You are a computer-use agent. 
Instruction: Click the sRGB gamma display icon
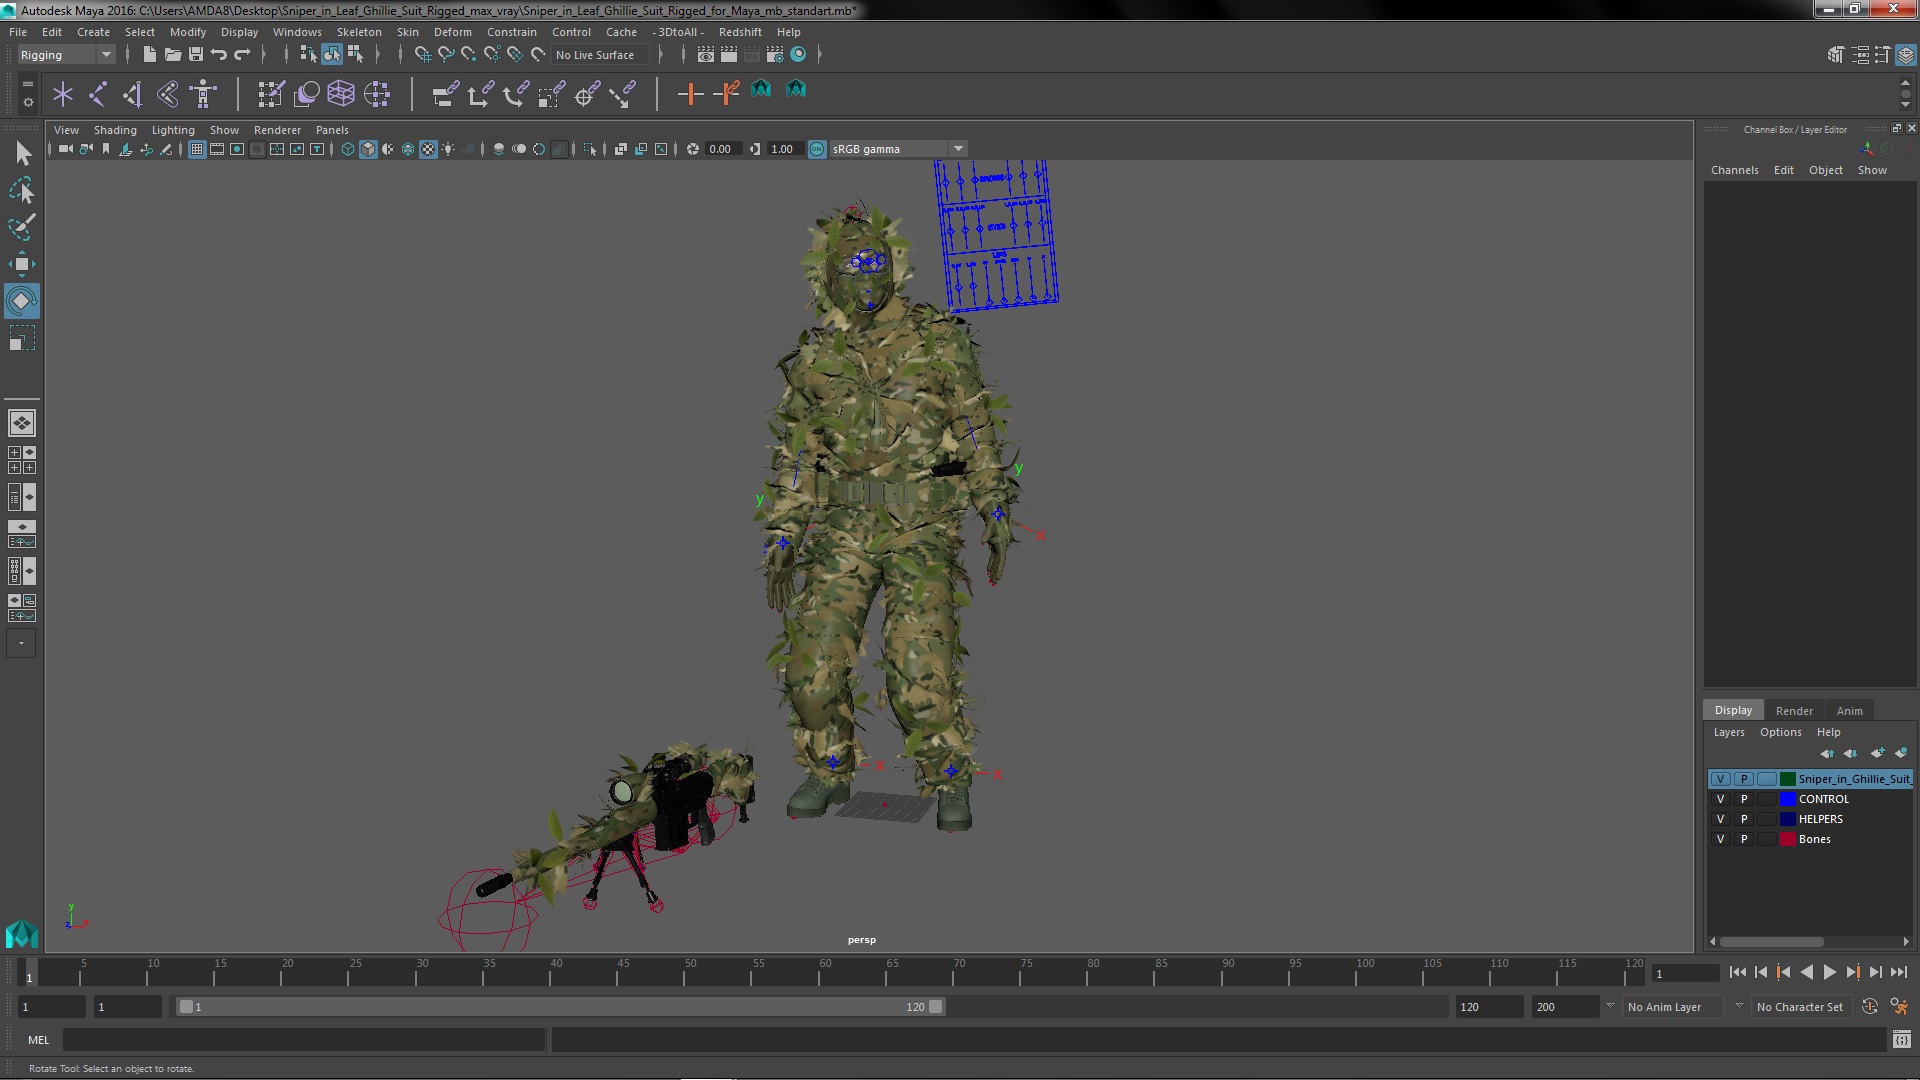click(x=818, y=148)
